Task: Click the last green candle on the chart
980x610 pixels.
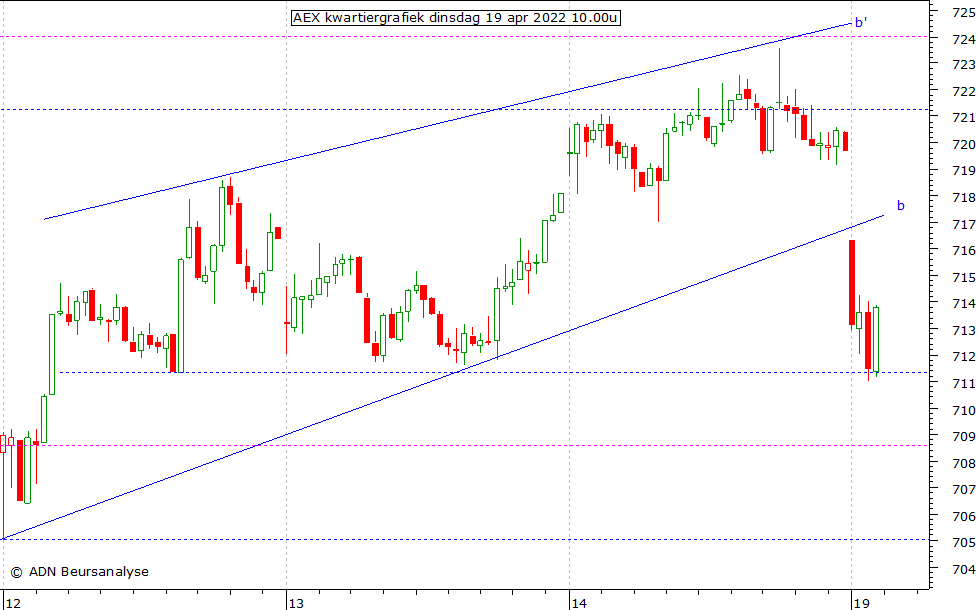Action: (876, 340)
